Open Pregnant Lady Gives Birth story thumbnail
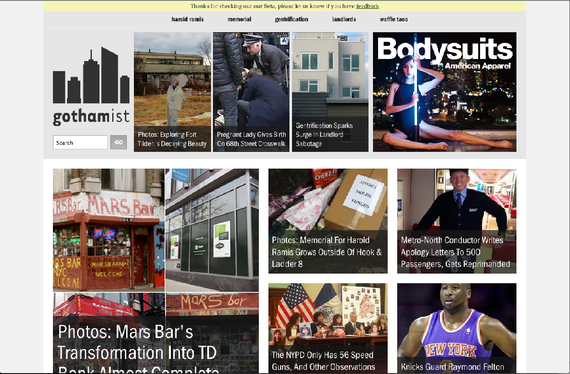 point(251,92)
